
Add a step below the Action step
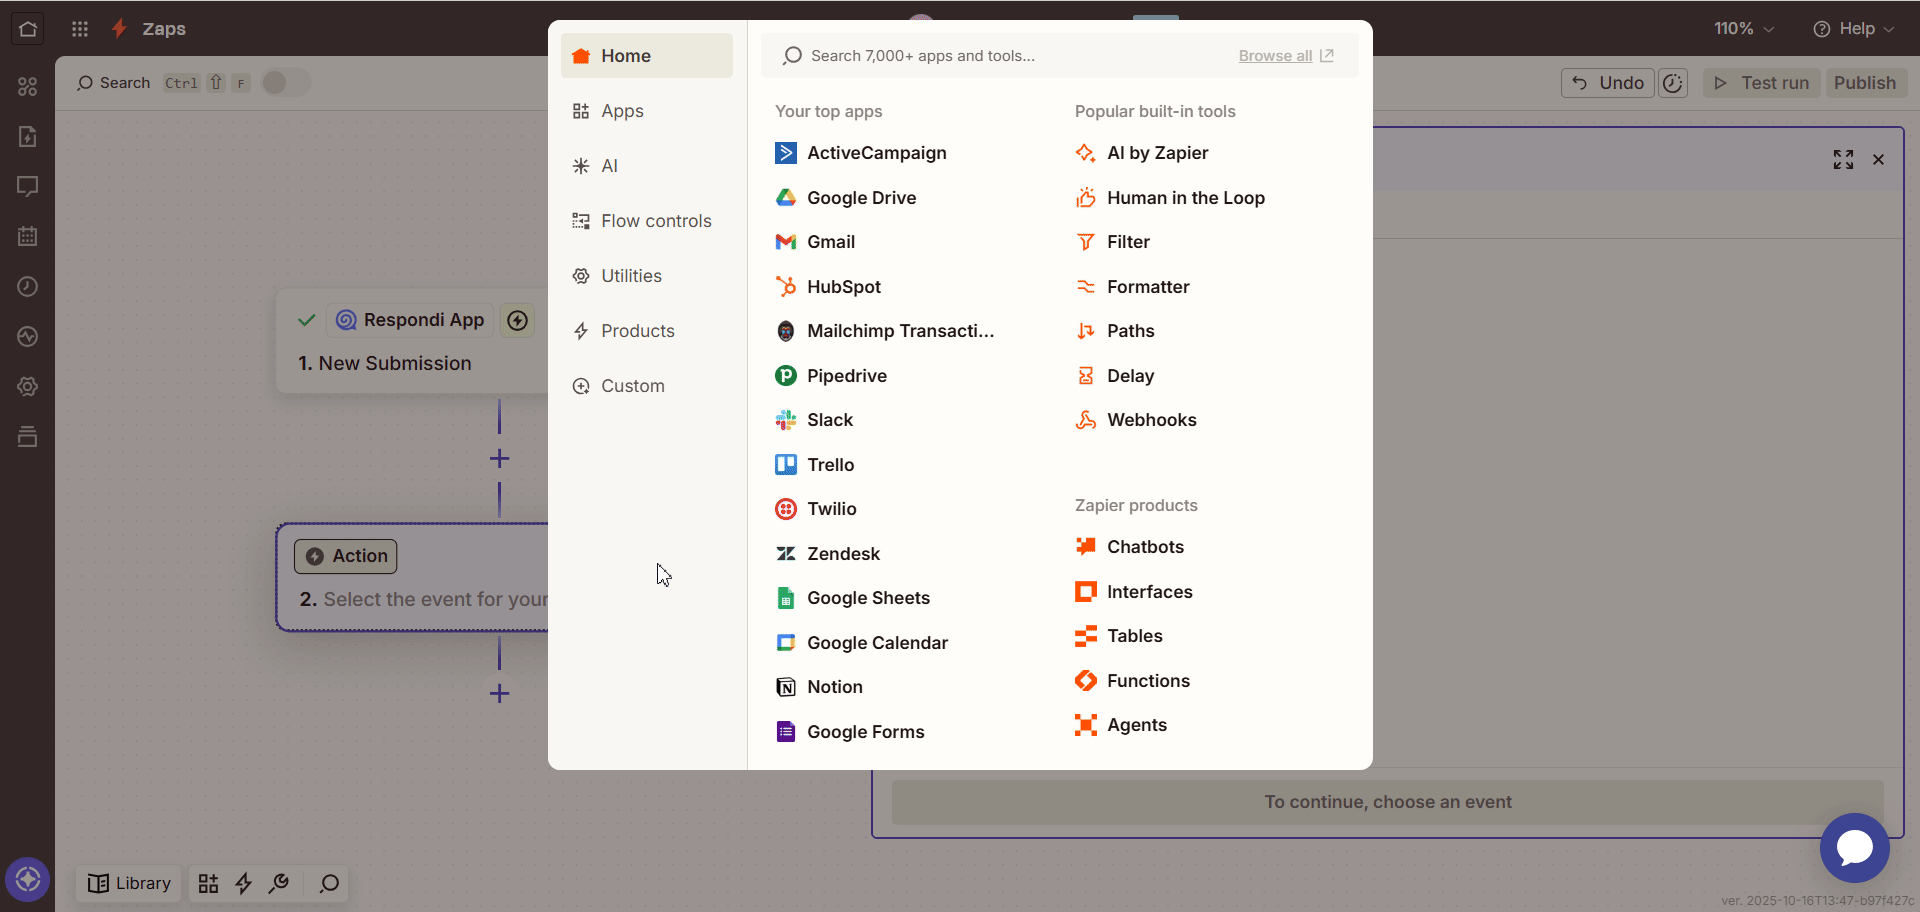[x=500, y=694]
